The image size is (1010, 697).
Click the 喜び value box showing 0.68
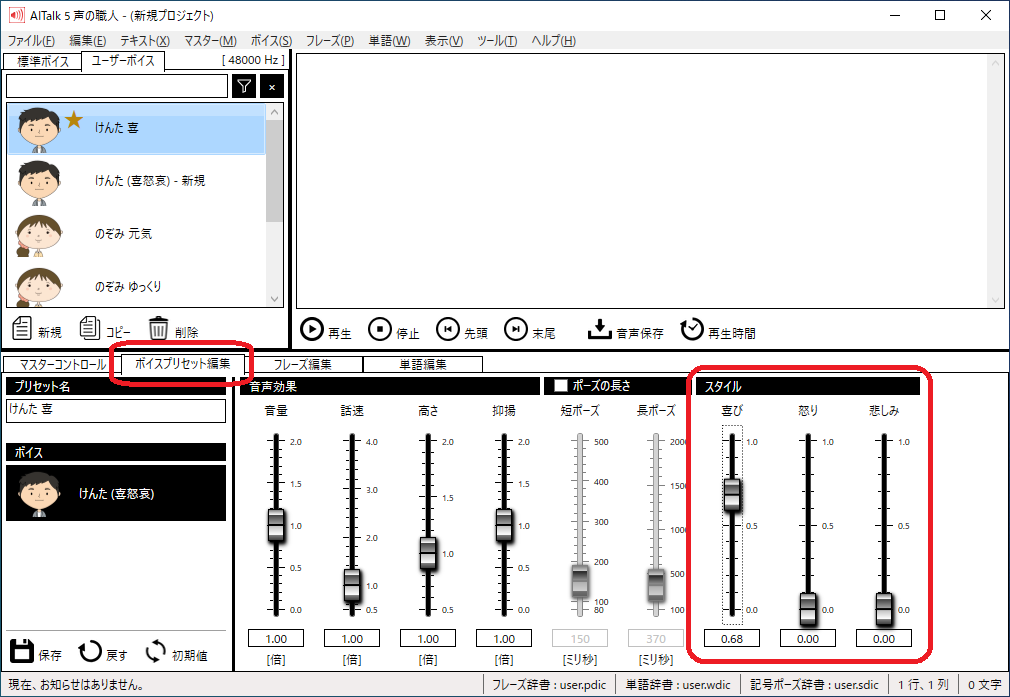click(x=732, y=638)
